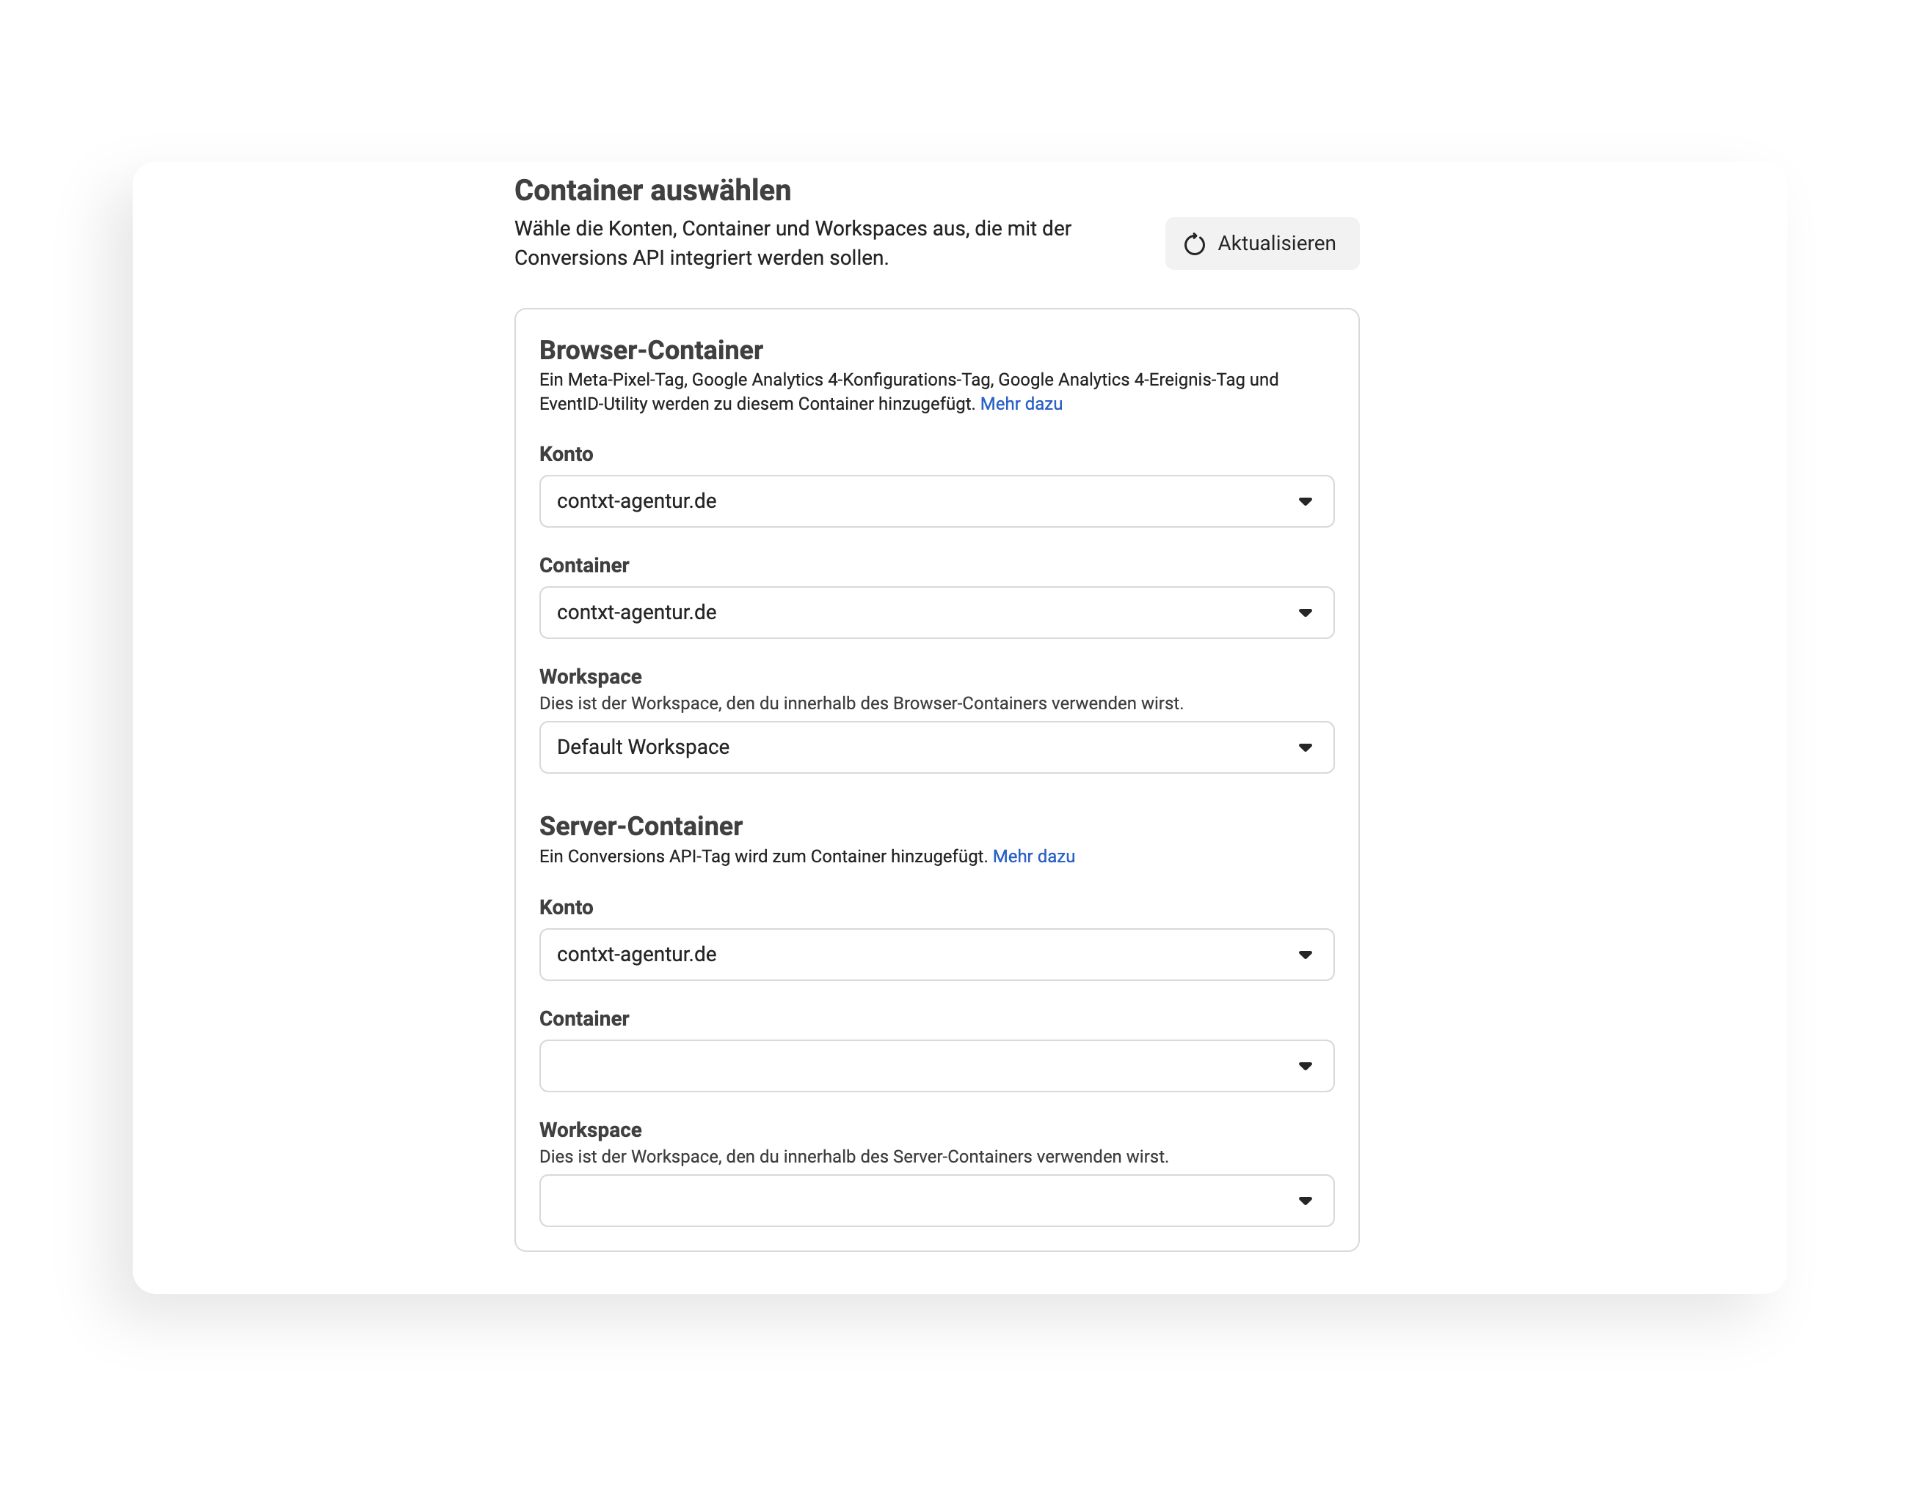Open the Browser-Container Container dropdown
The image size is (1920, 1500).
(936, 612)
